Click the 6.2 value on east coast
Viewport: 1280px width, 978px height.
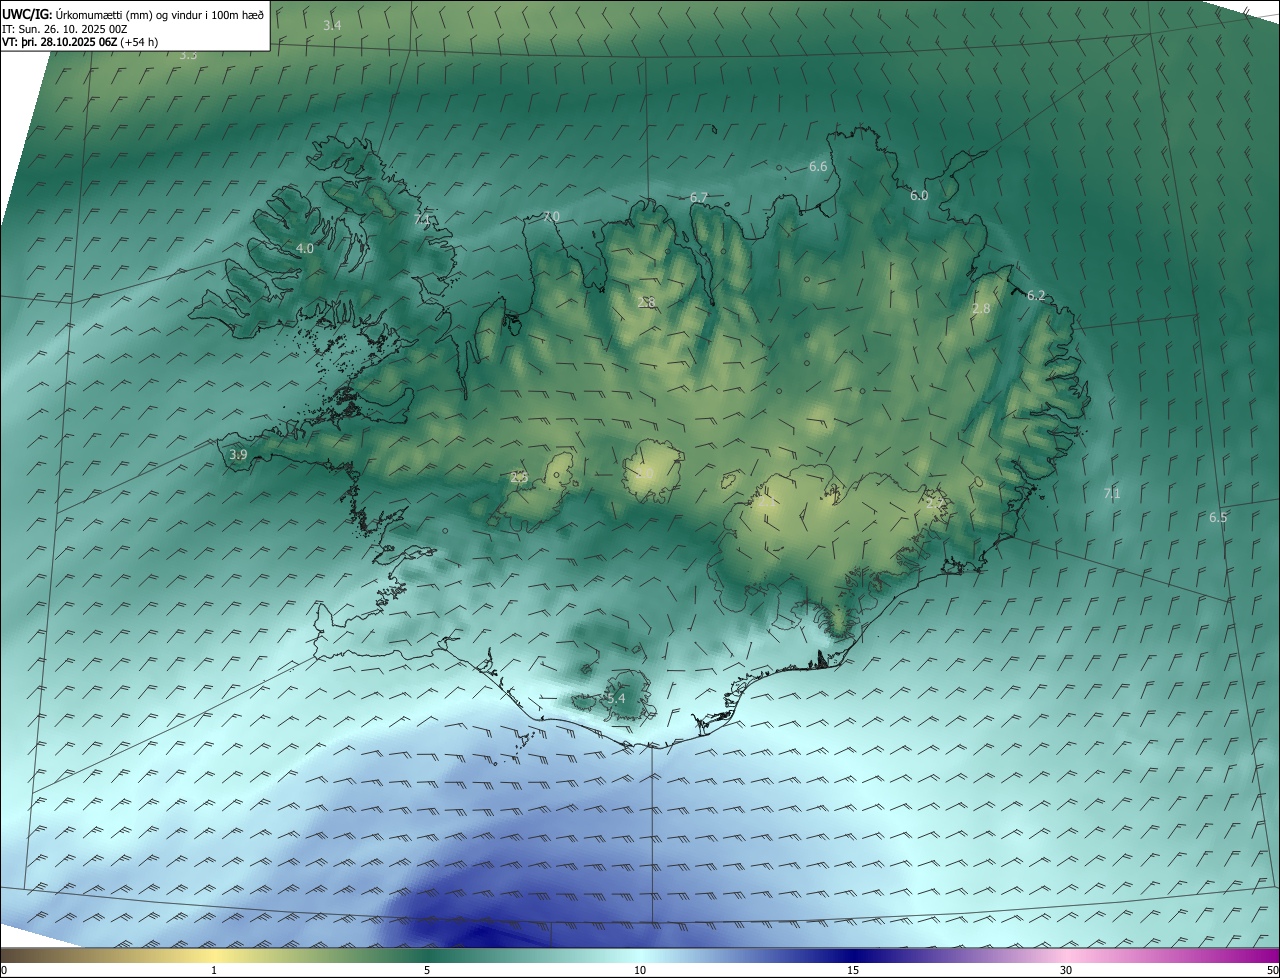pos(1036,295)
